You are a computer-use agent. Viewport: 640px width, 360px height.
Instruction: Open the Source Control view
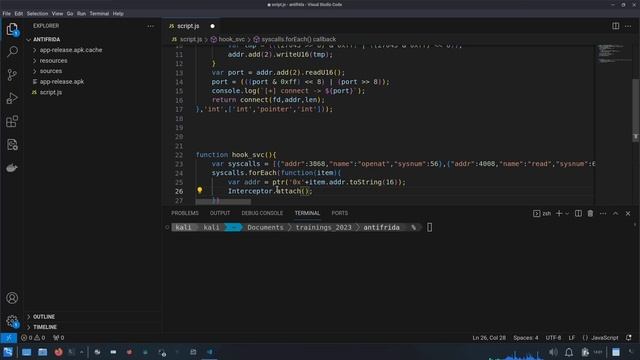click(12, 75)
